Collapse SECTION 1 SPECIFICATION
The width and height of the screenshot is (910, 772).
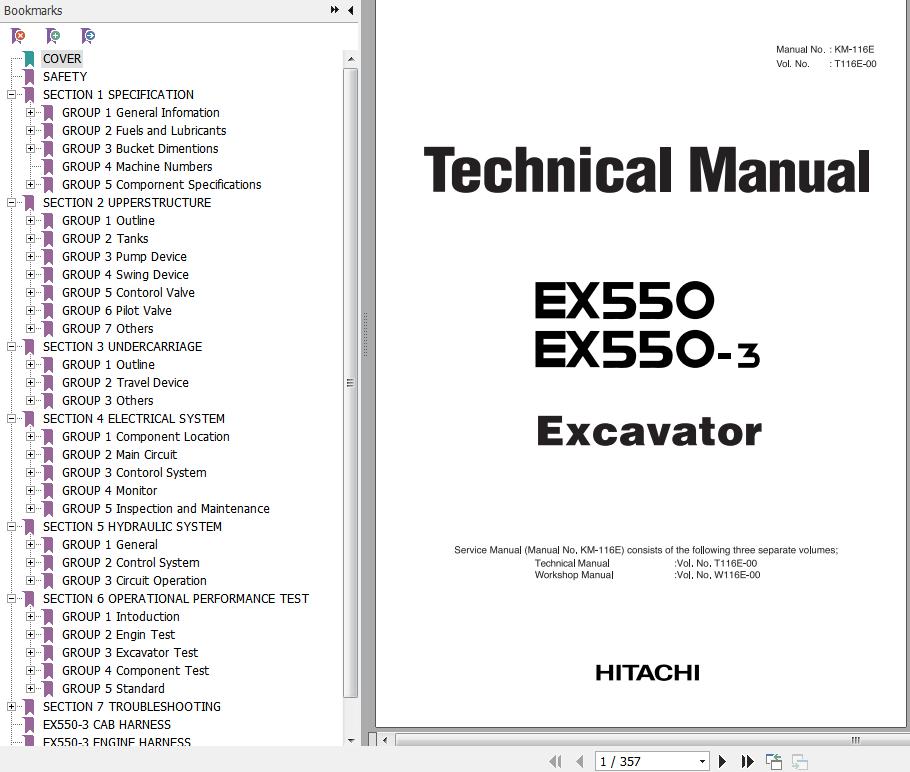click(x=11, y=95)
